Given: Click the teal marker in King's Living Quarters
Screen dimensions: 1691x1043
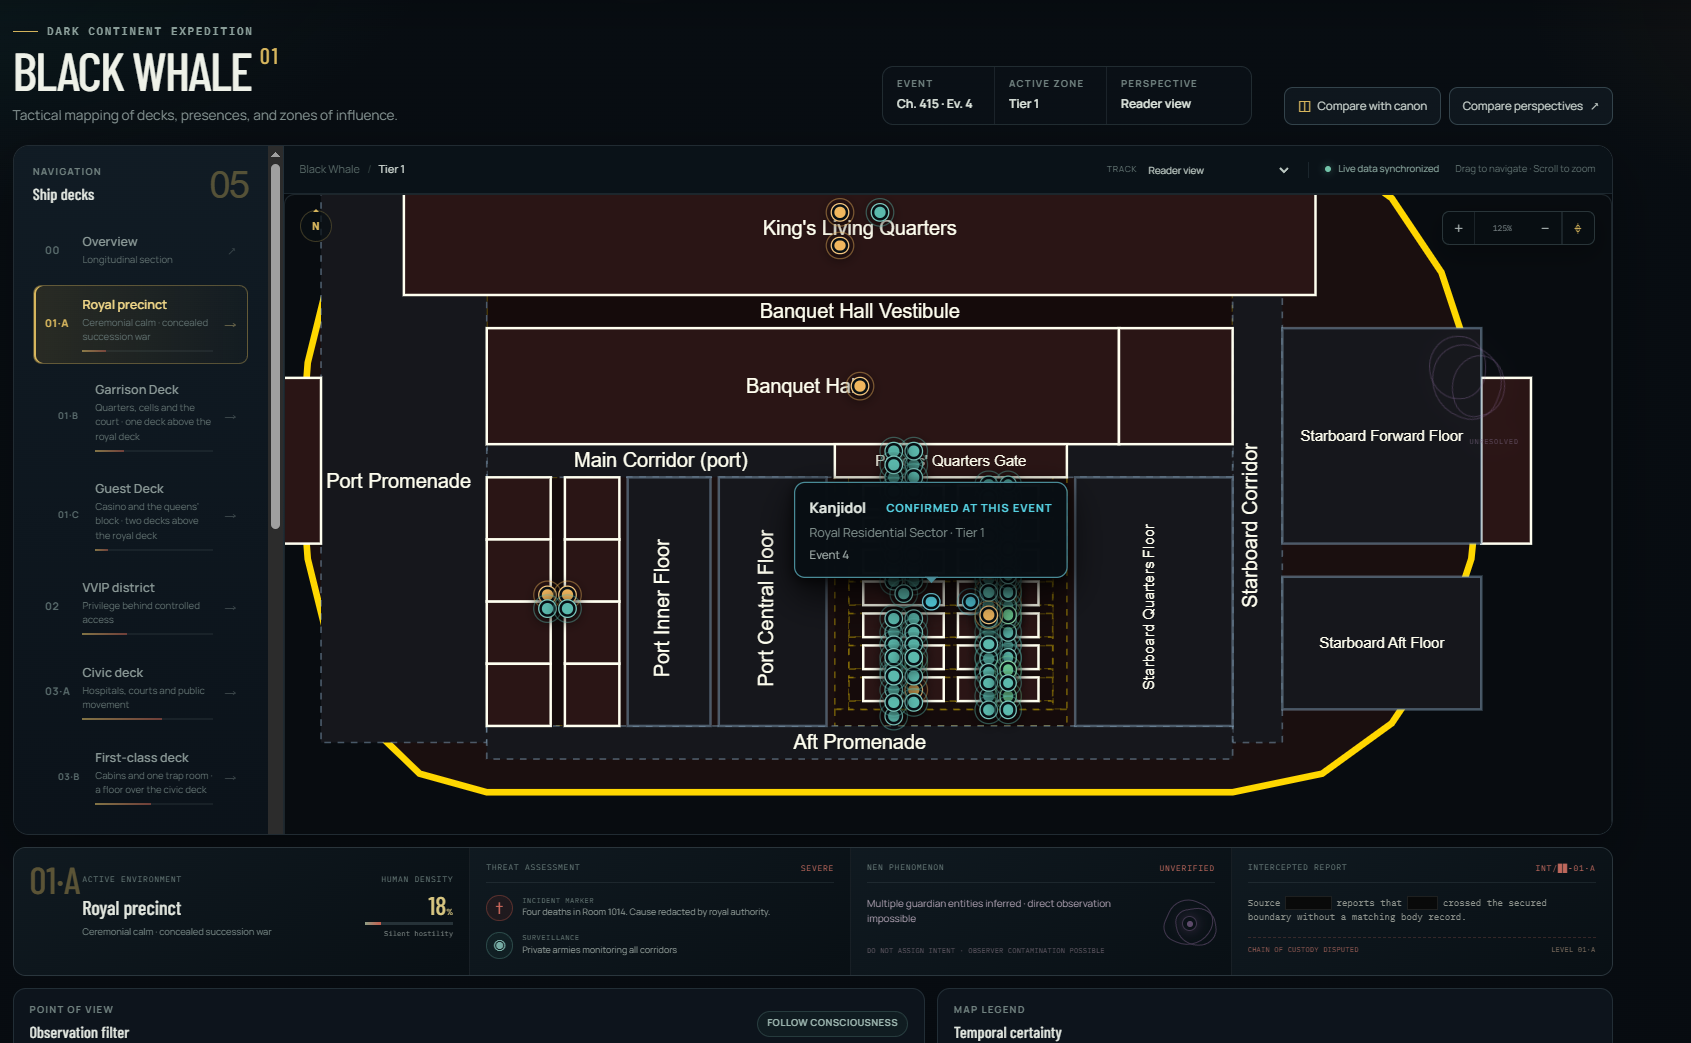Looking at the screenshot, I should (x=880, y=212).
